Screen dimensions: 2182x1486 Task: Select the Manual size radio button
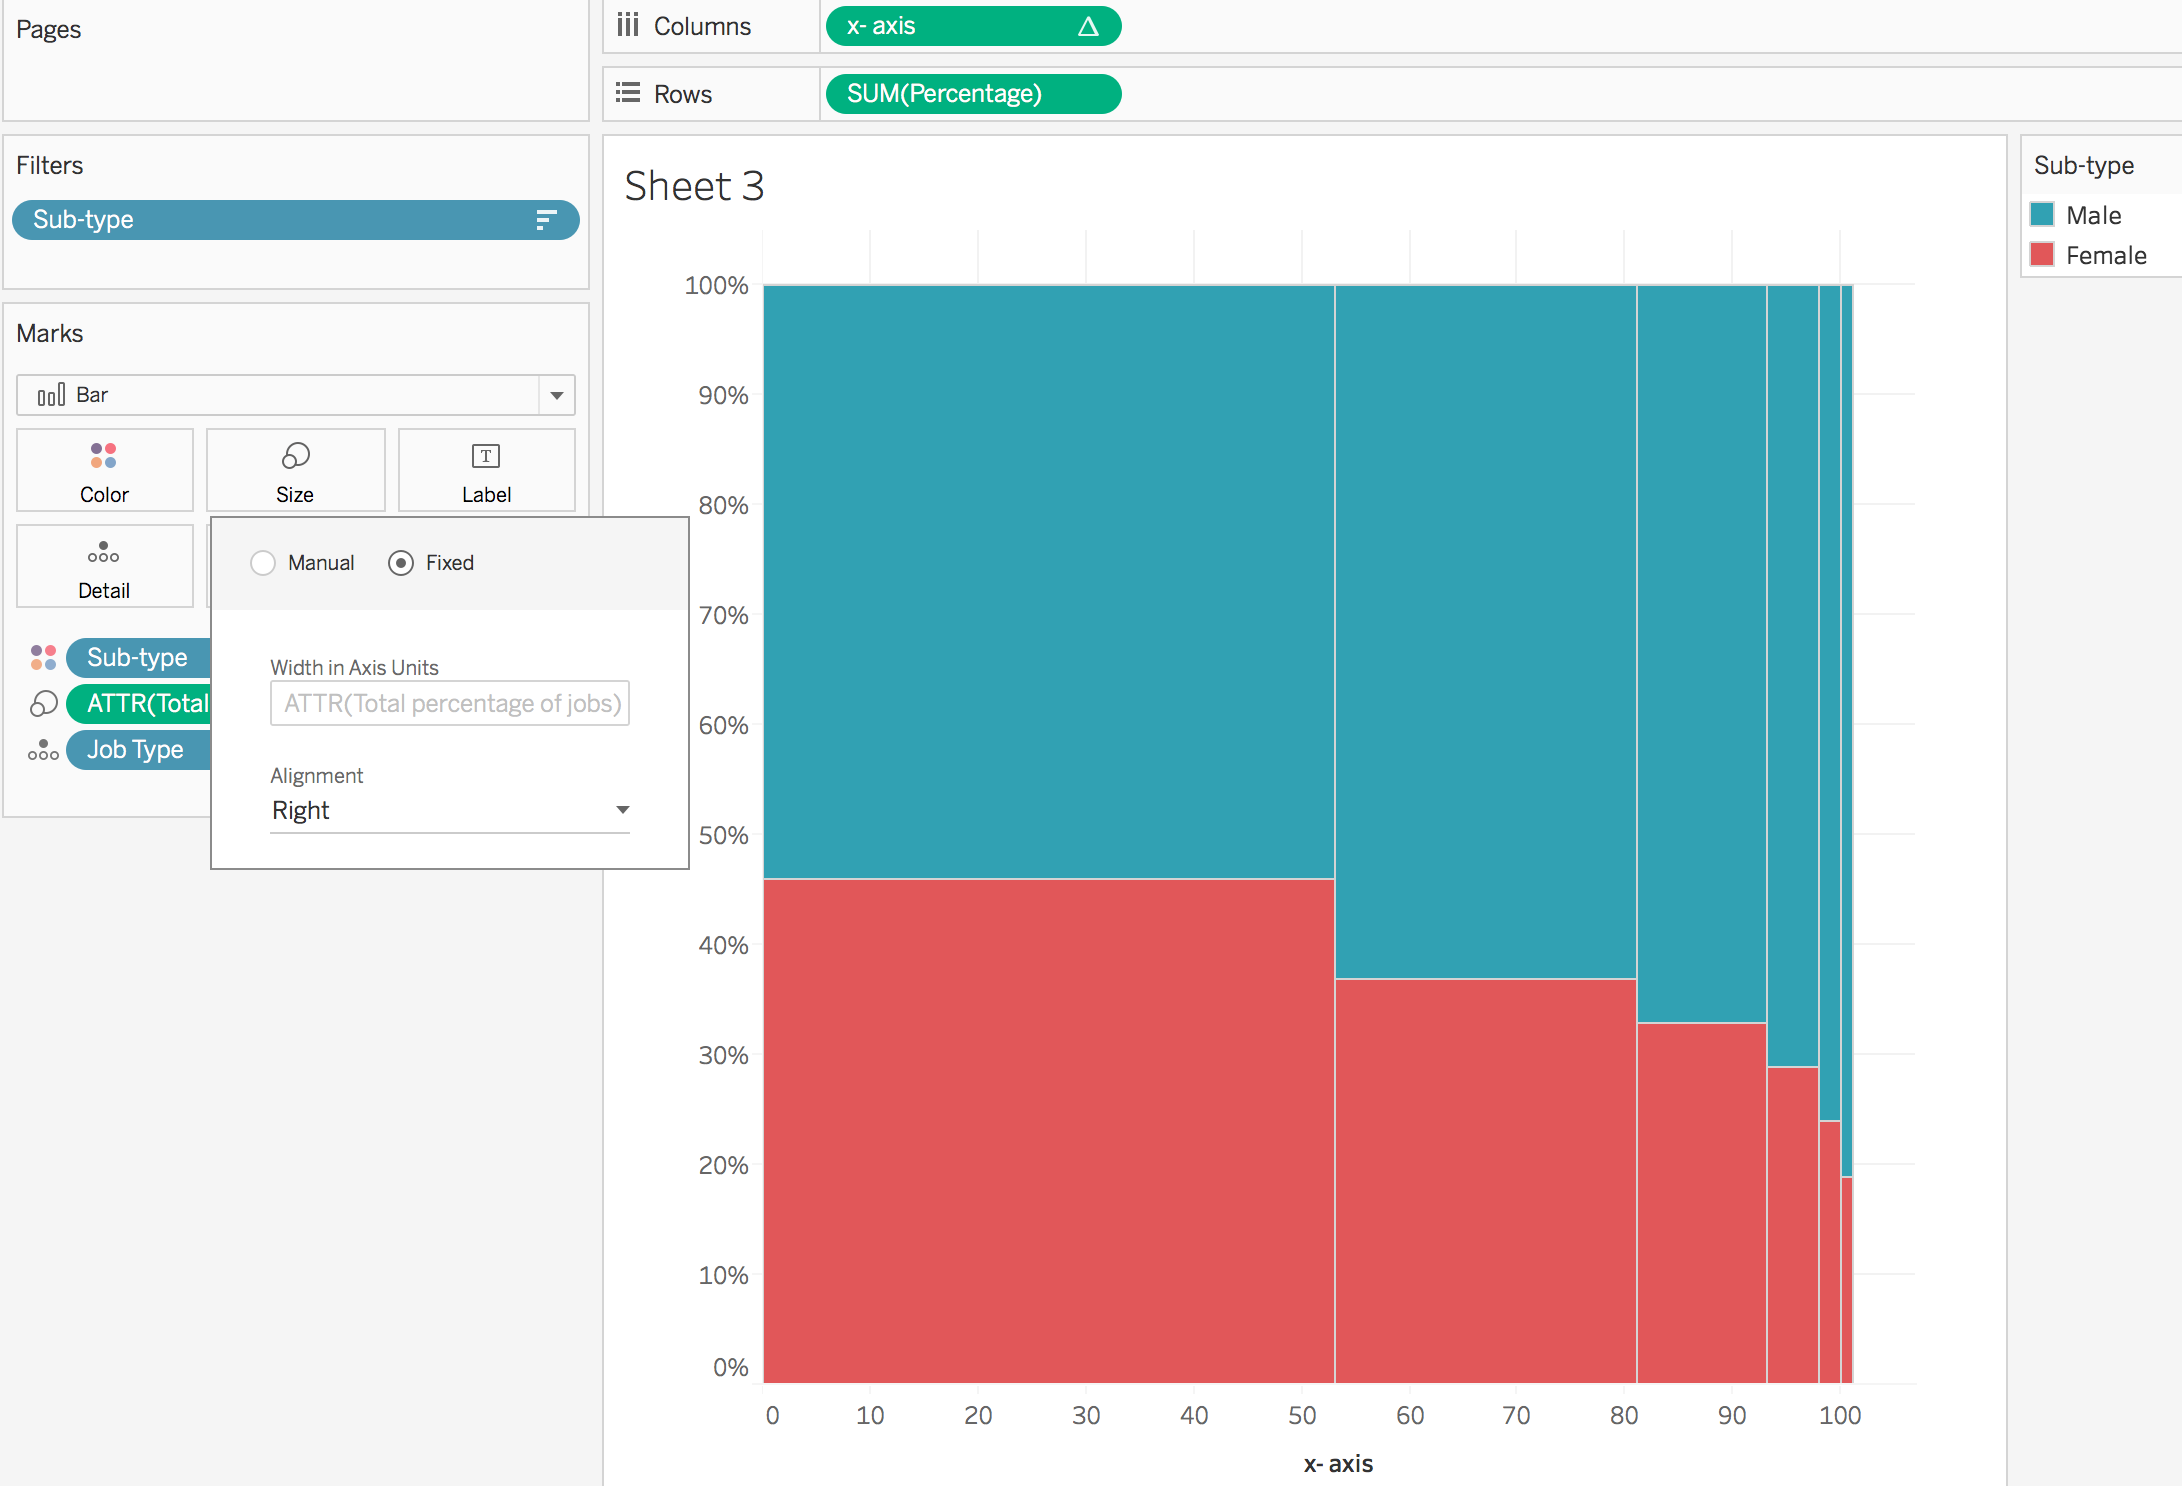[263, 563]
